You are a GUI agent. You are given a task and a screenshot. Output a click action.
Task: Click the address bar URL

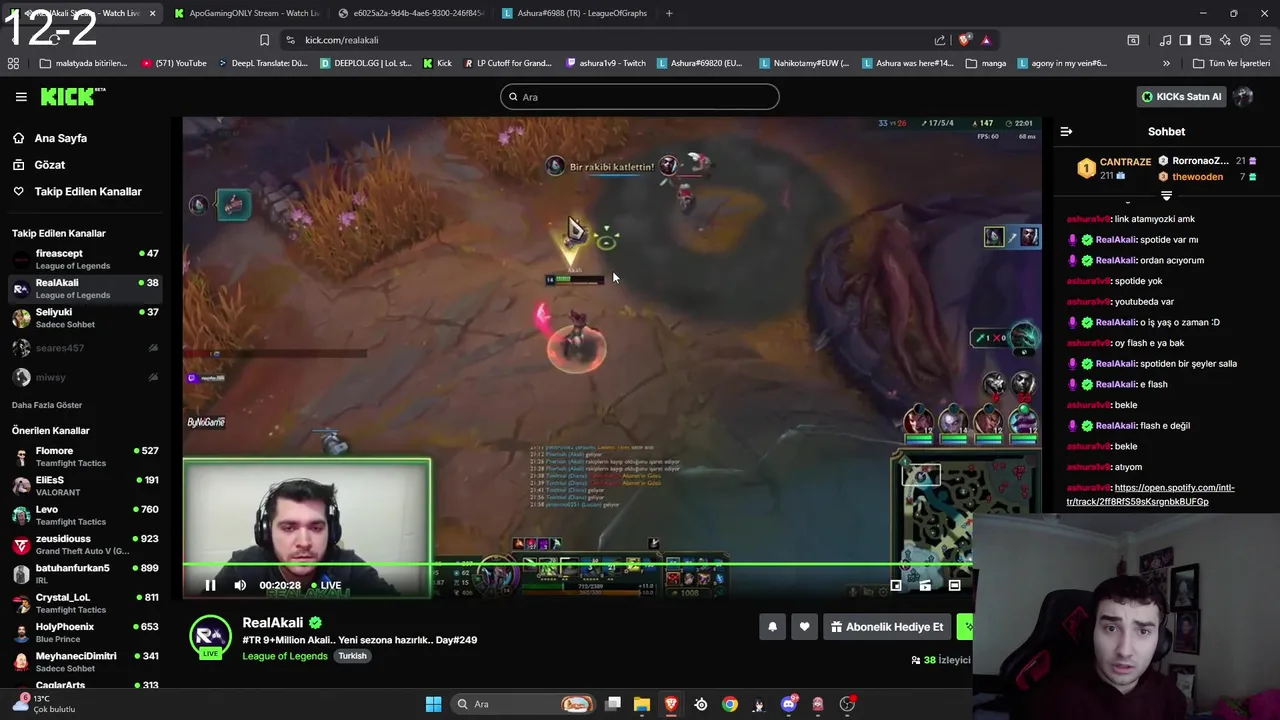tap(342, 40)
